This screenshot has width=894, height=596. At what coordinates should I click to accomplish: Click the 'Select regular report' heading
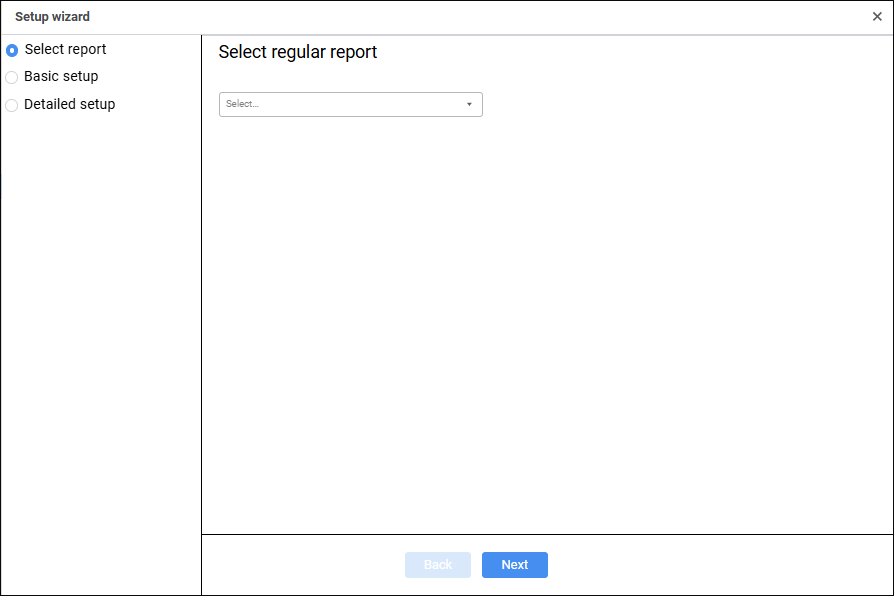[298, 52]
